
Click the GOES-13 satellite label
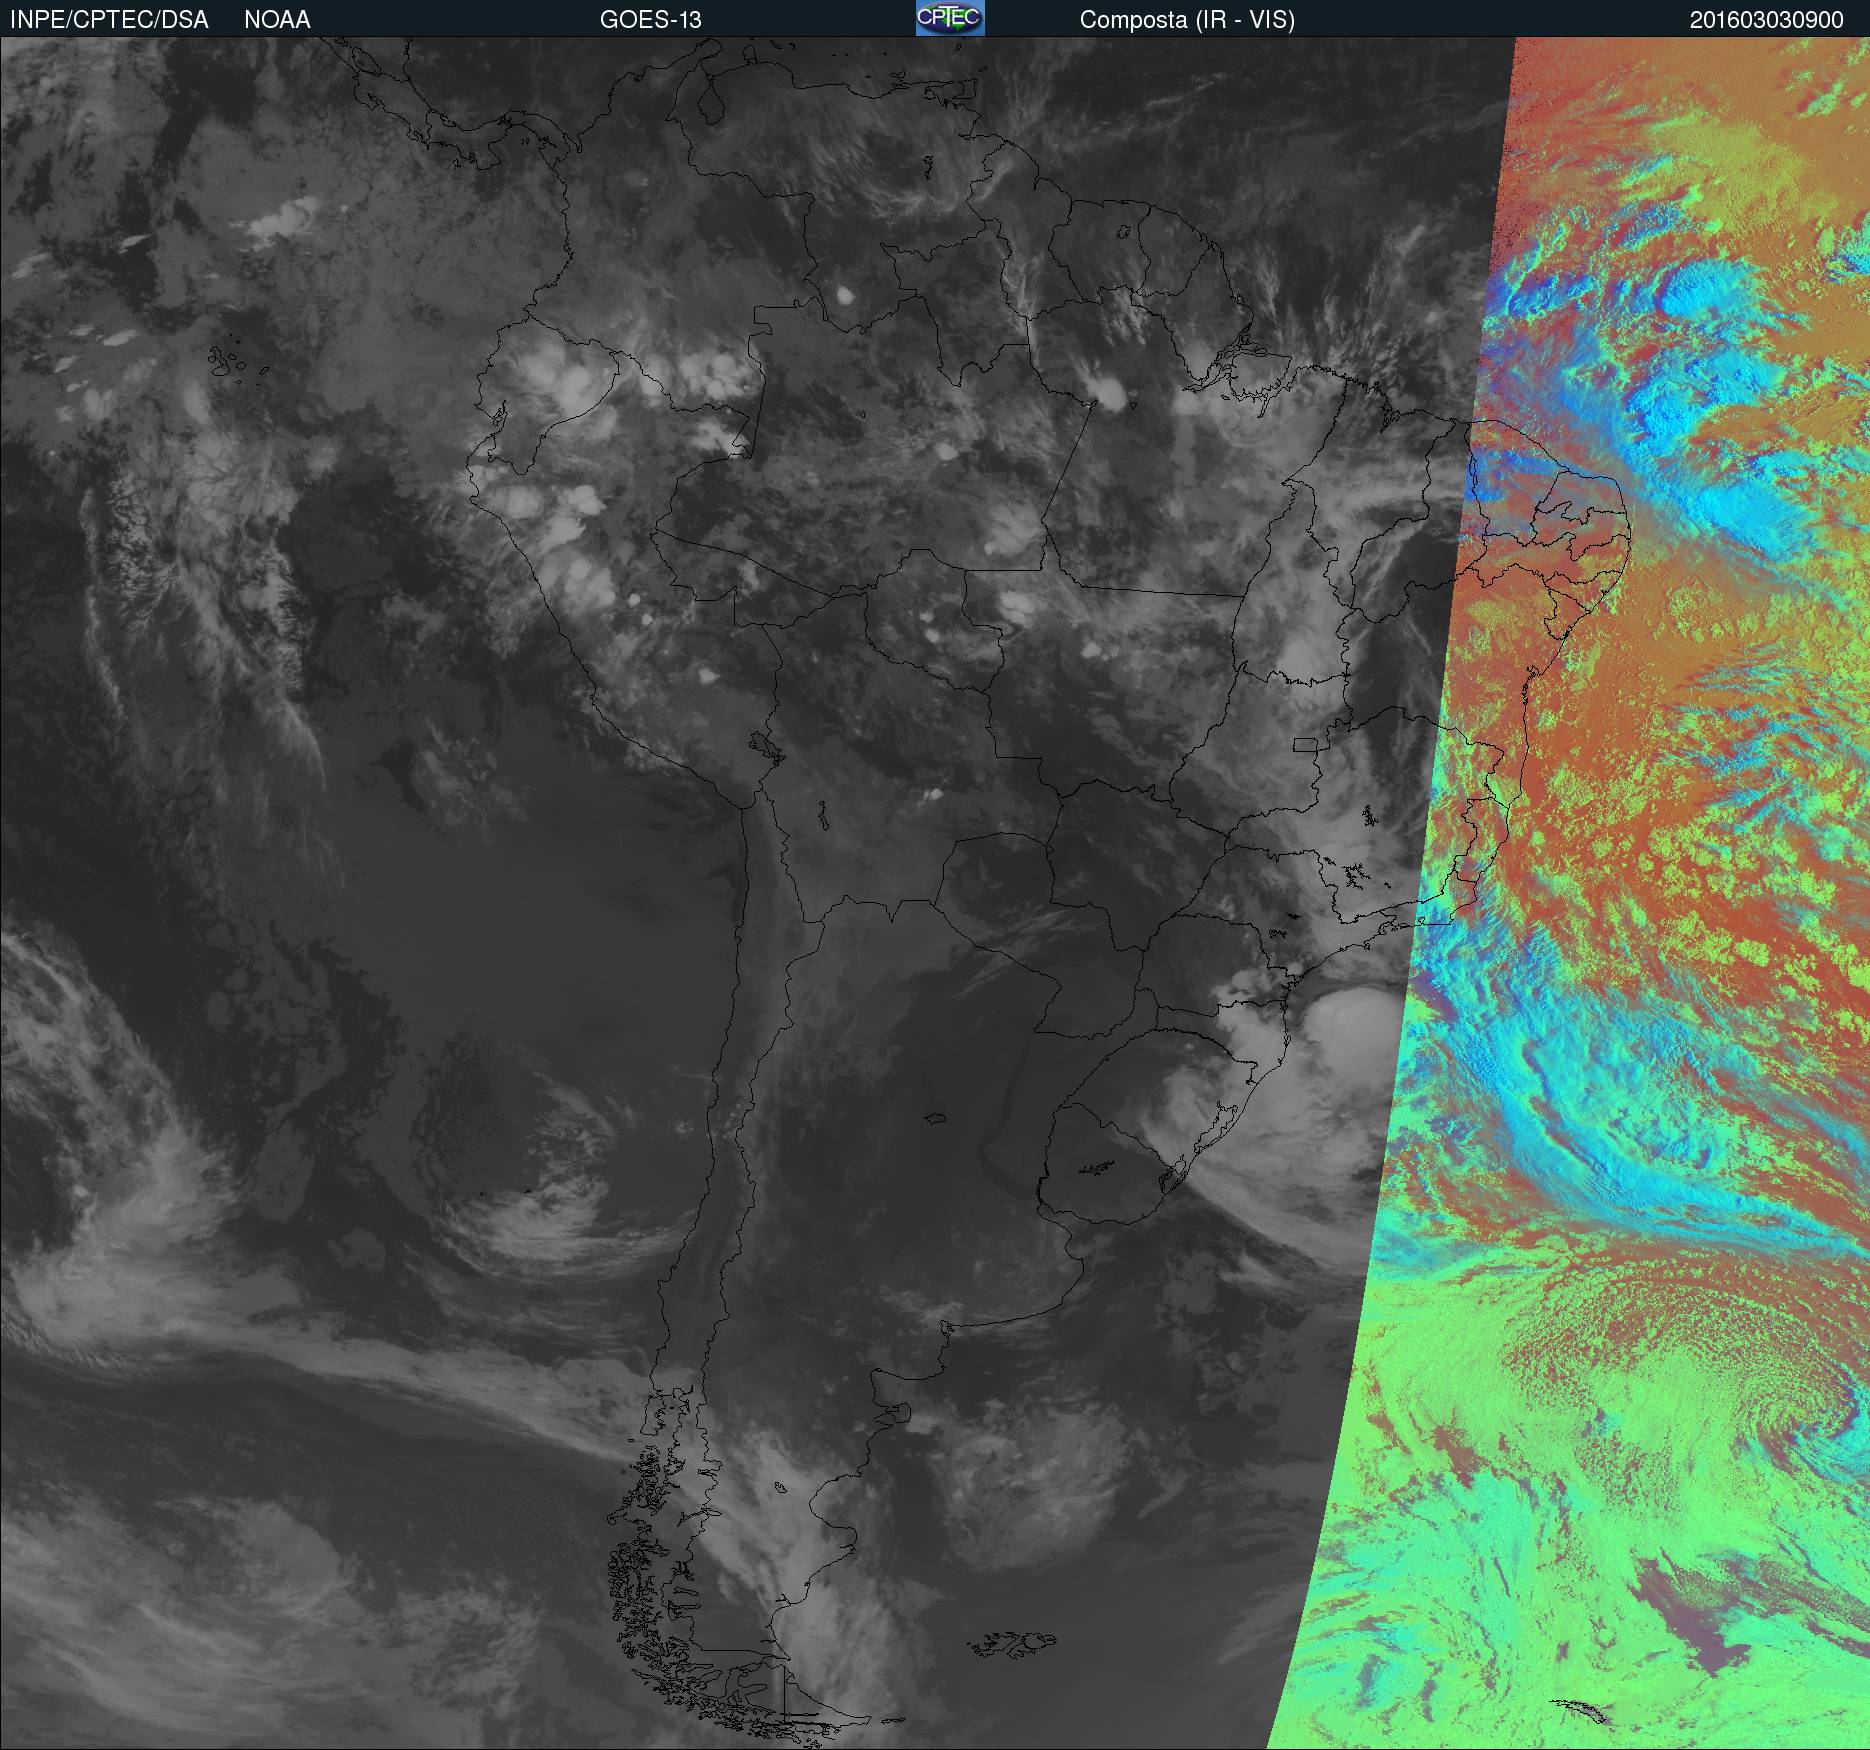650,20
